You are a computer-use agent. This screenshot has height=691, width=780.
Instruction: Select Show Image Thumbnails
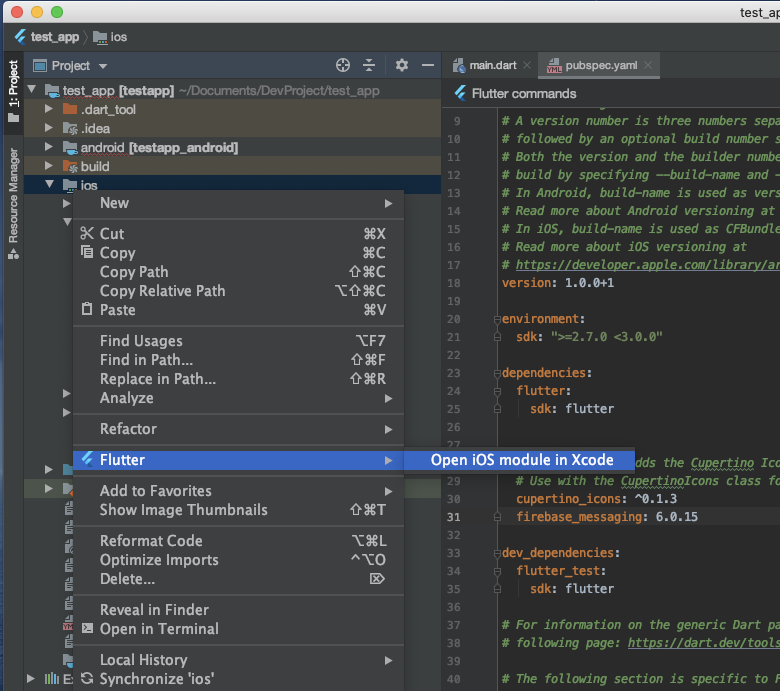(x=238, y=509)
